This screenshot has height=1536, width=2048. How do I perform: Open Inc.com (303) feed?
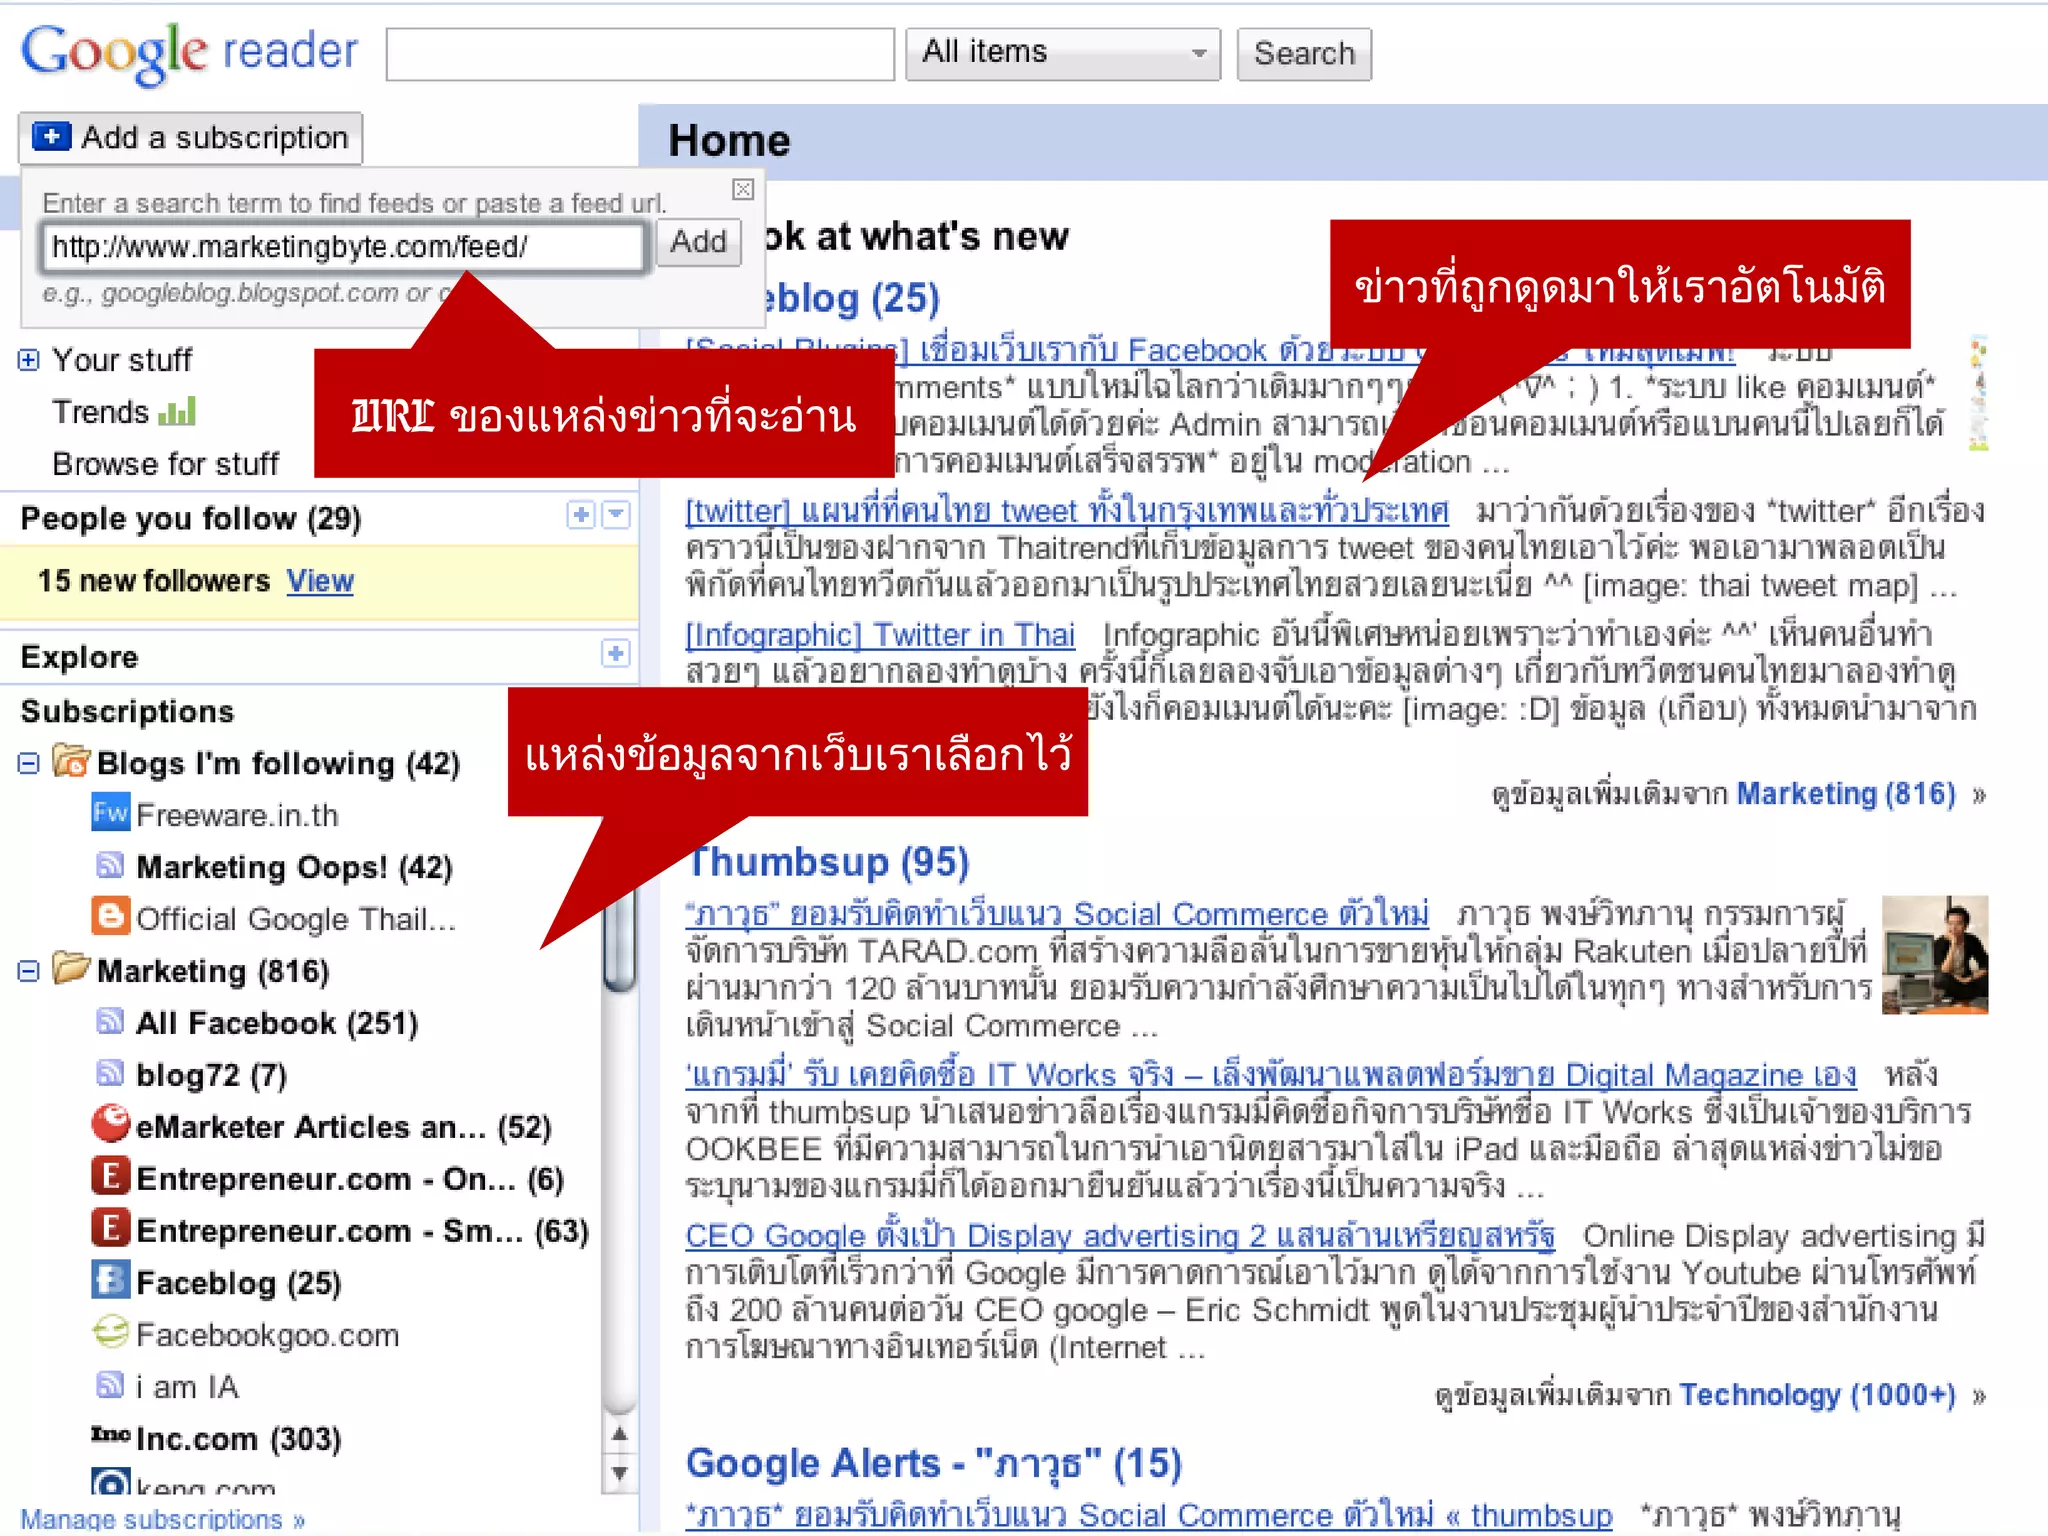(239, 1439)
